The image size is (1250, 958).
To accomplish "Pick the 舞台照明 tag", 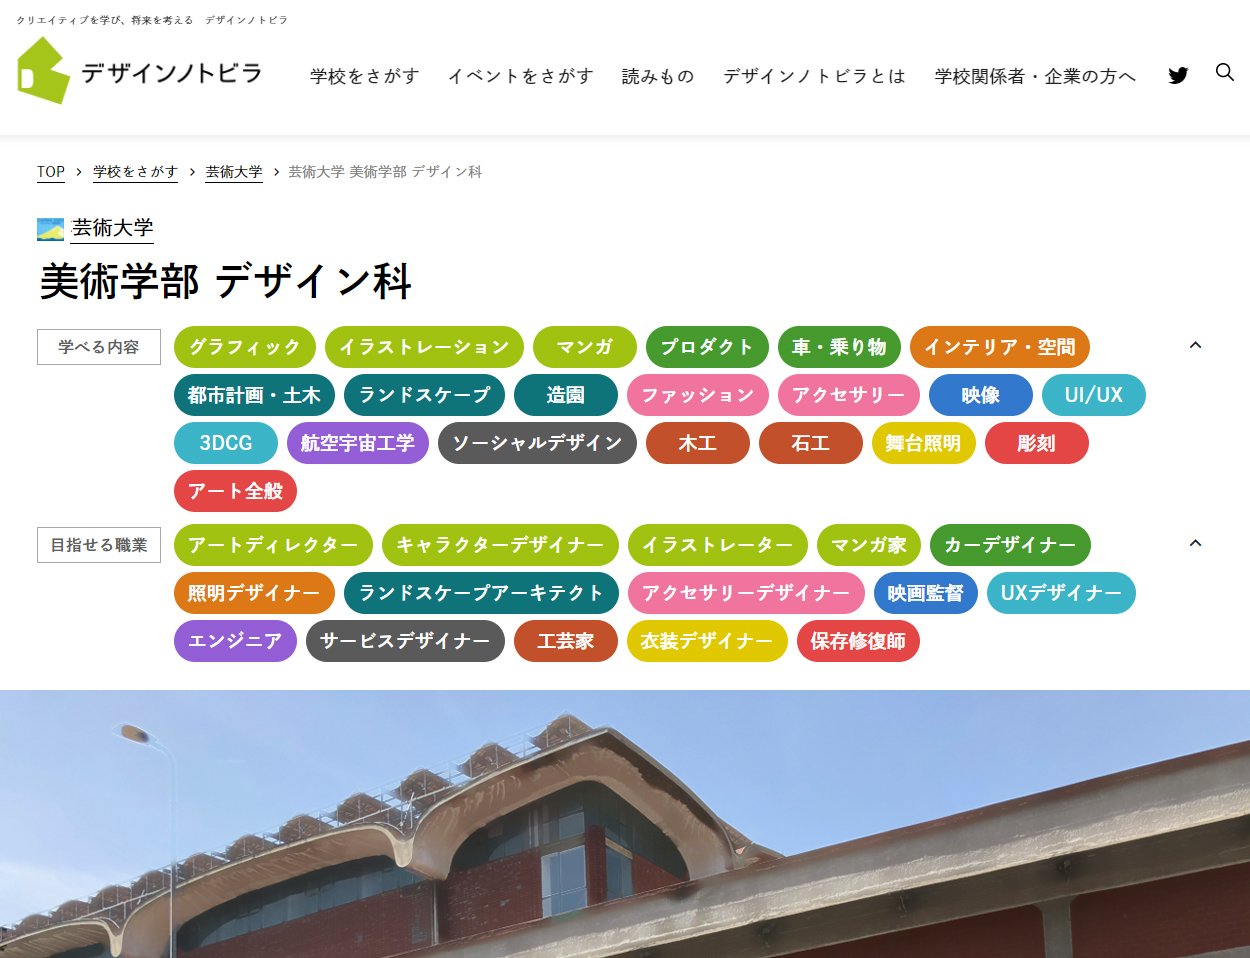I will point(924,443).
